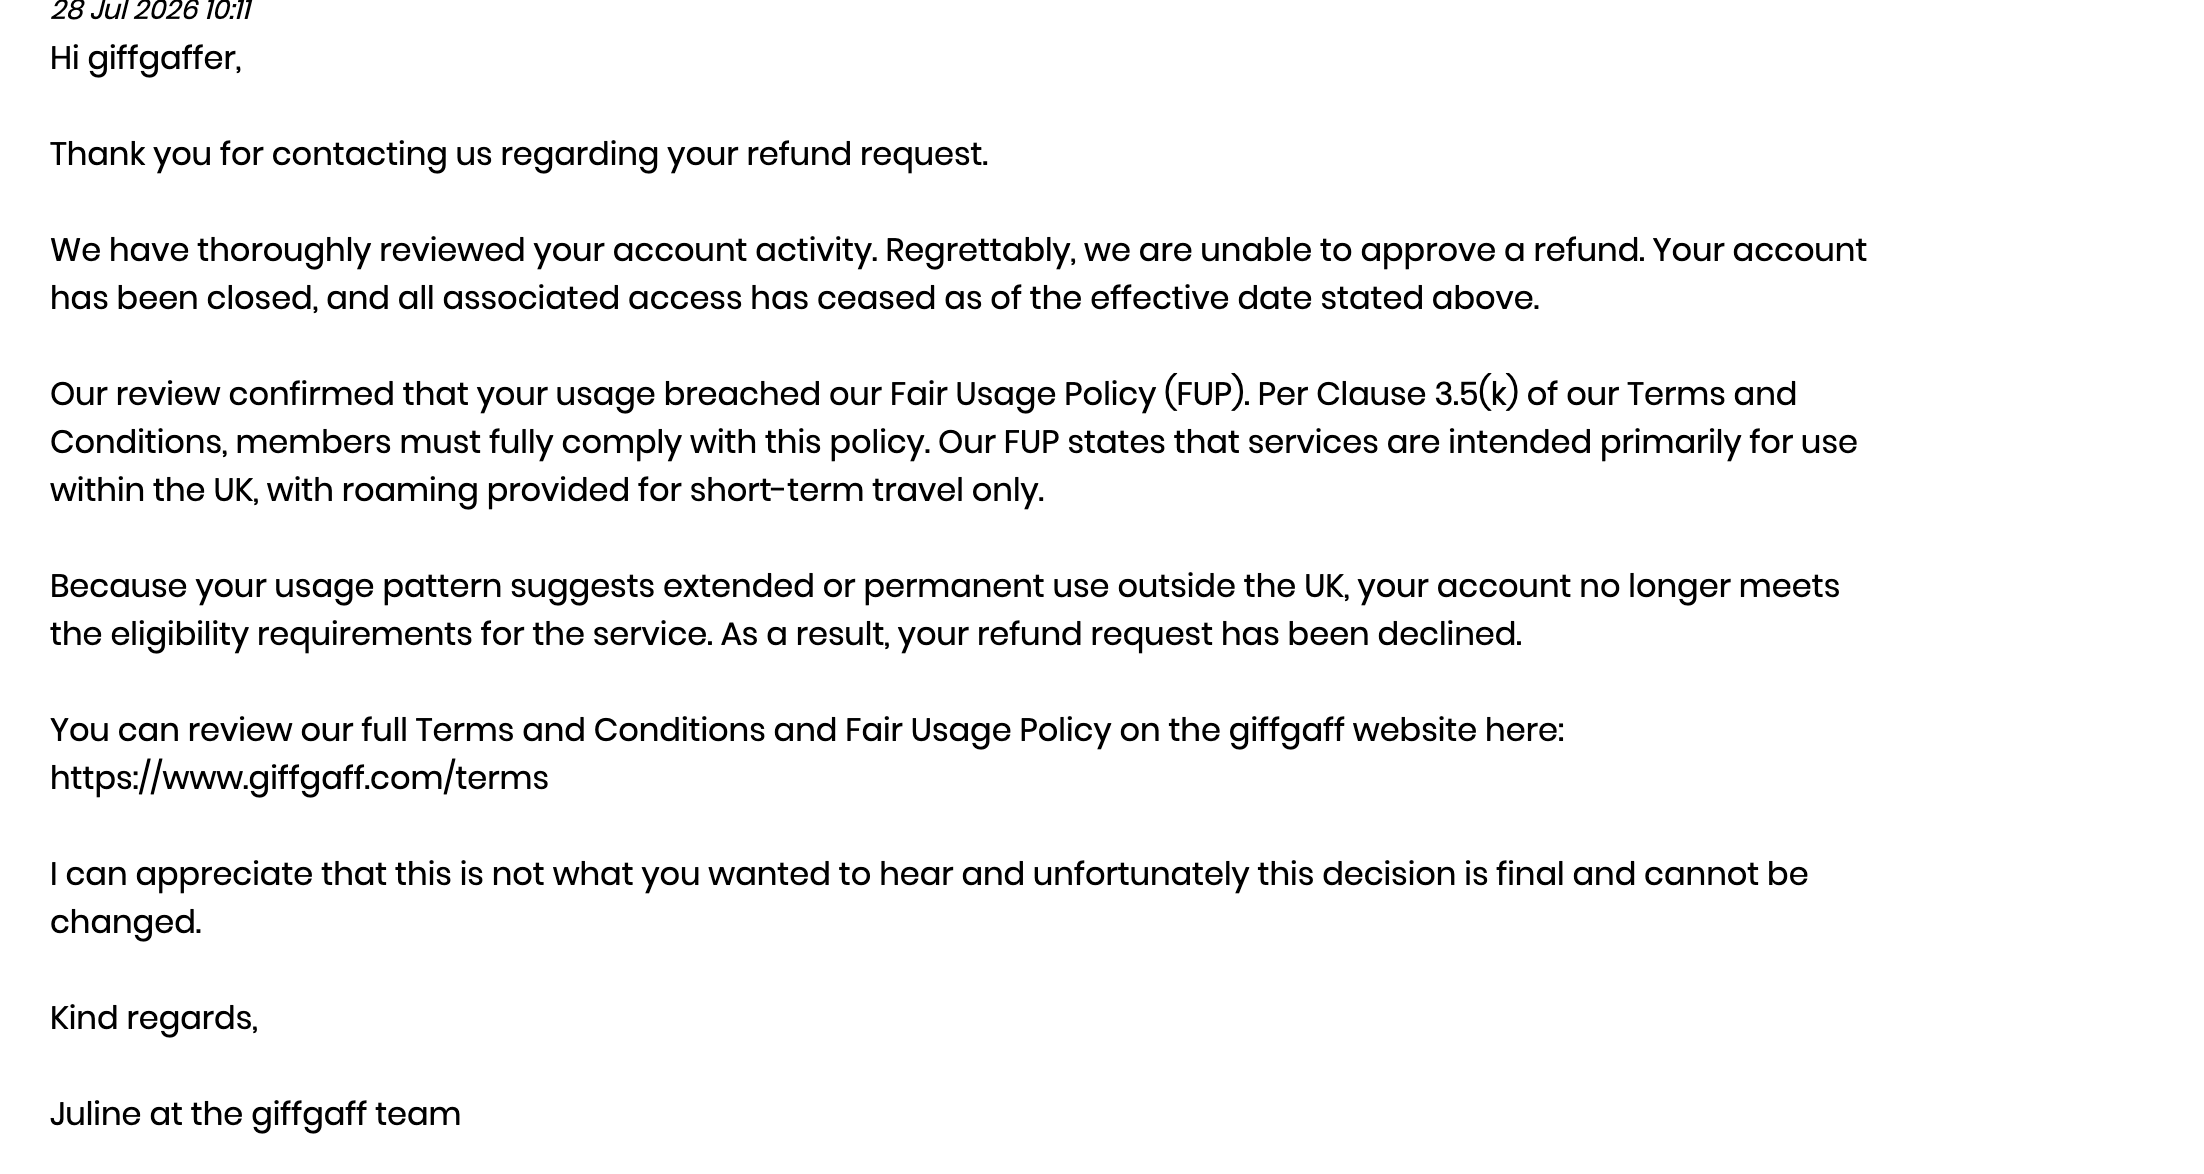Click the sentence beginning 'We have thoroughly reviewed'
The image size is (2204, 1174).
tap(464, 250)
